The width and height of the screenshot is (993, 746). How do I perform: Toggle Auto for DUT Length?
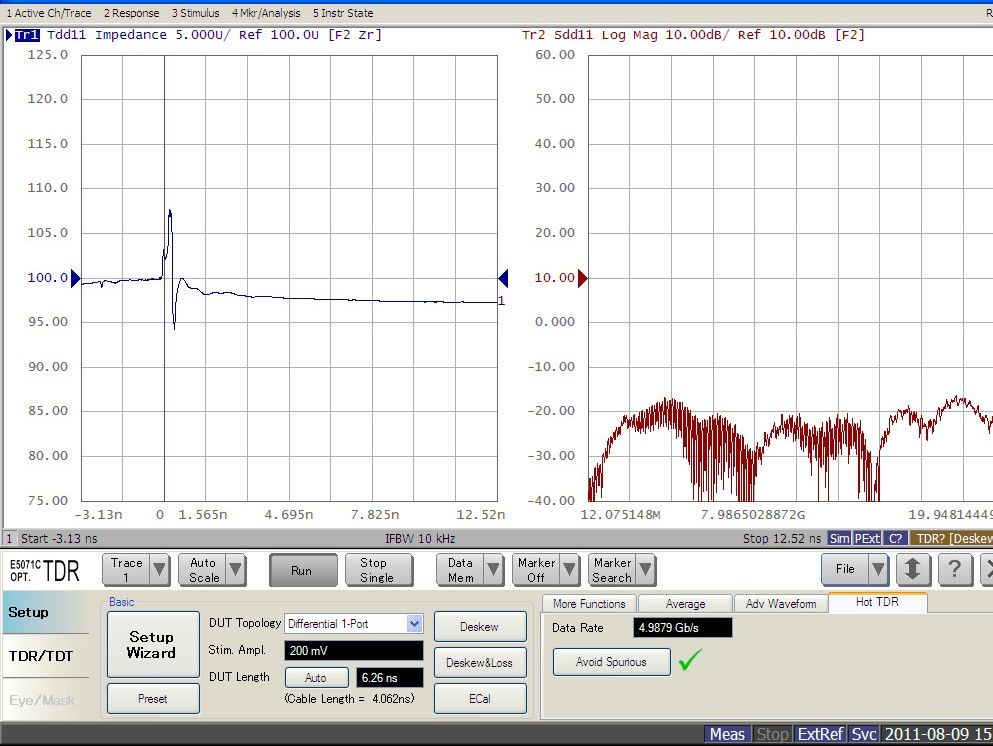click(315, 678)
